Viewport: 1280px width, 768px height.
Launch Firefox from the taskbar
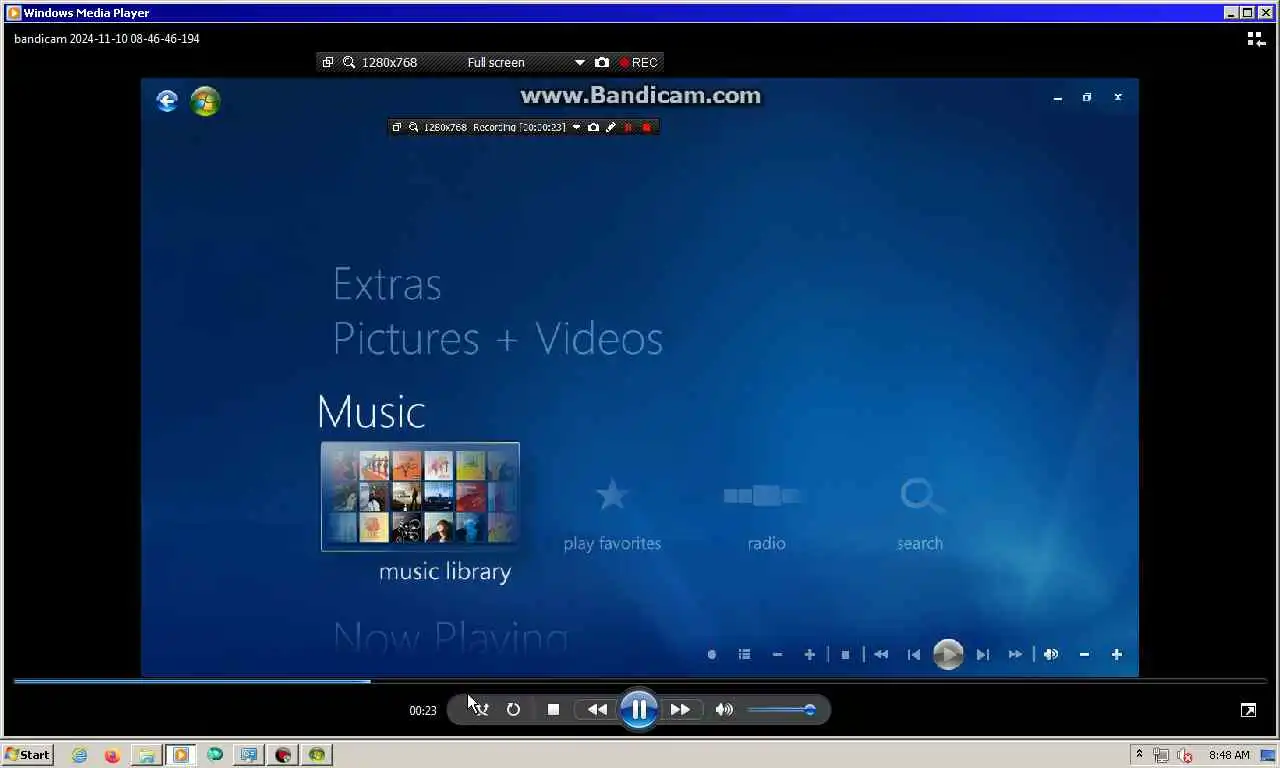[112, 755]
